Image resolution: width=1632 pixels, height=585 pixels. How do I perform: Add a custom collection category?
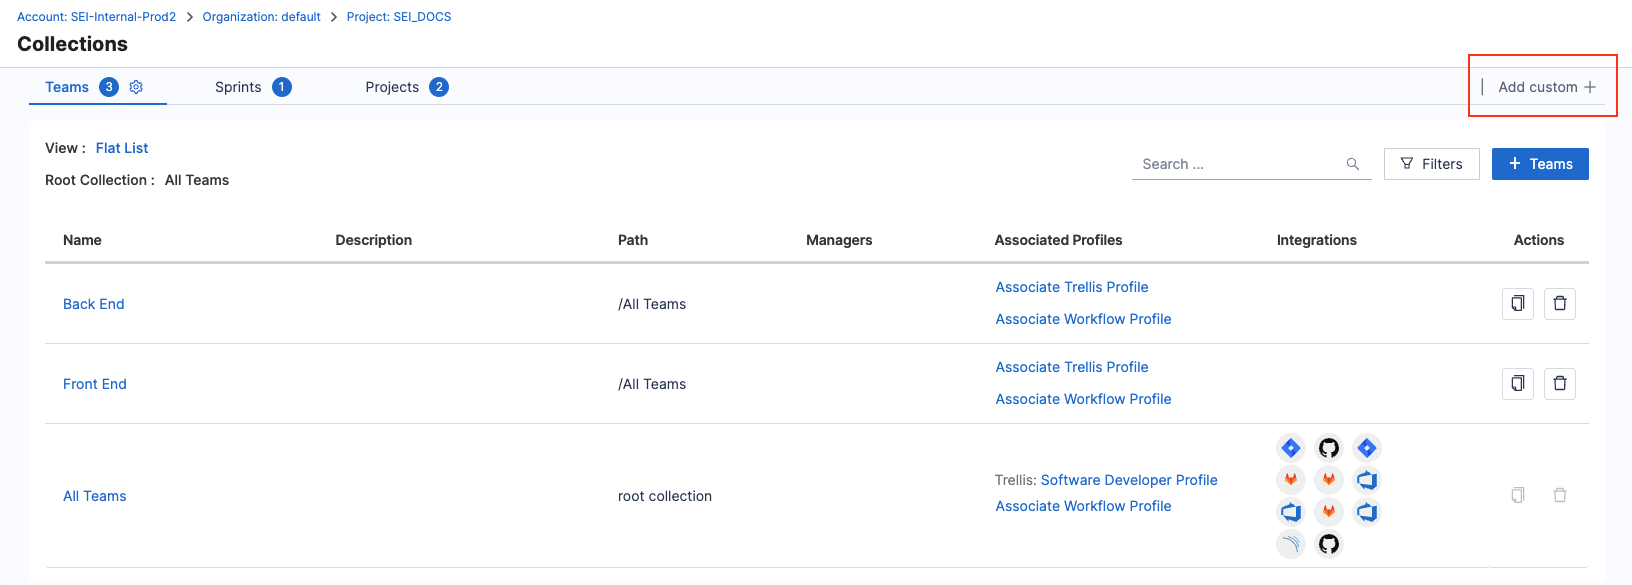click(1546, 87)
